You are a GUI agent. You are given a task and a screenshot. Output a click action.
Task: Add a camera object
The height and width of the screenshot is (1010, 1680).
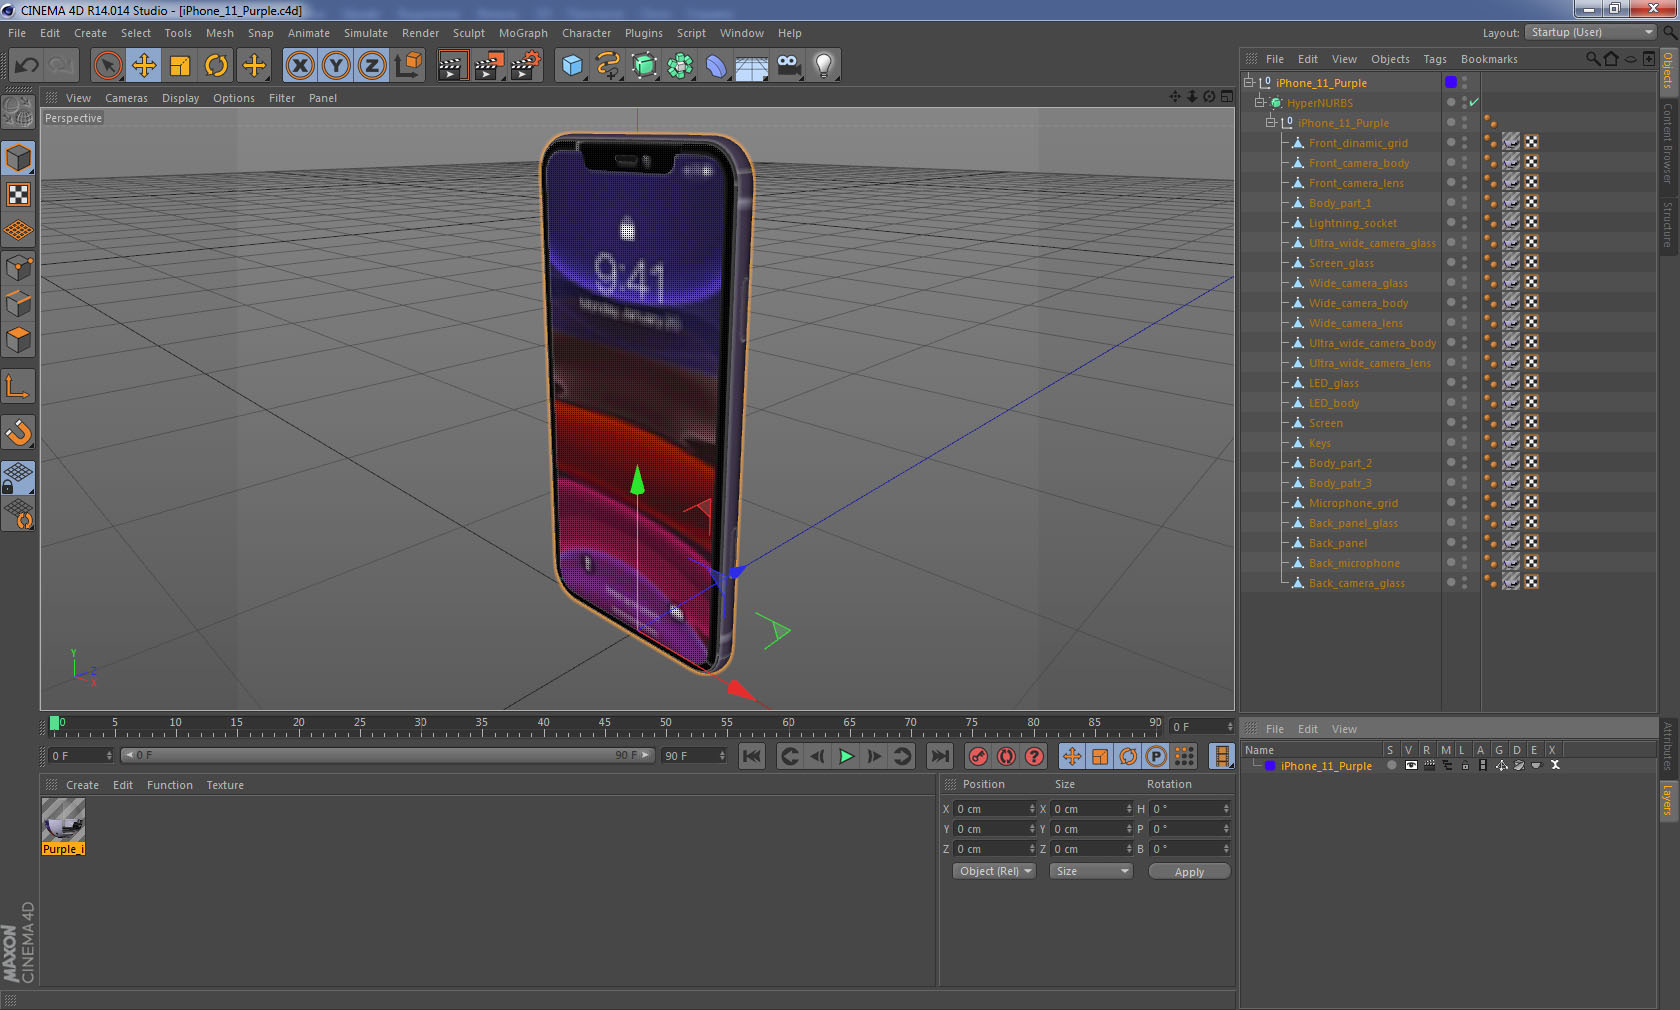(x=788, y=66)
